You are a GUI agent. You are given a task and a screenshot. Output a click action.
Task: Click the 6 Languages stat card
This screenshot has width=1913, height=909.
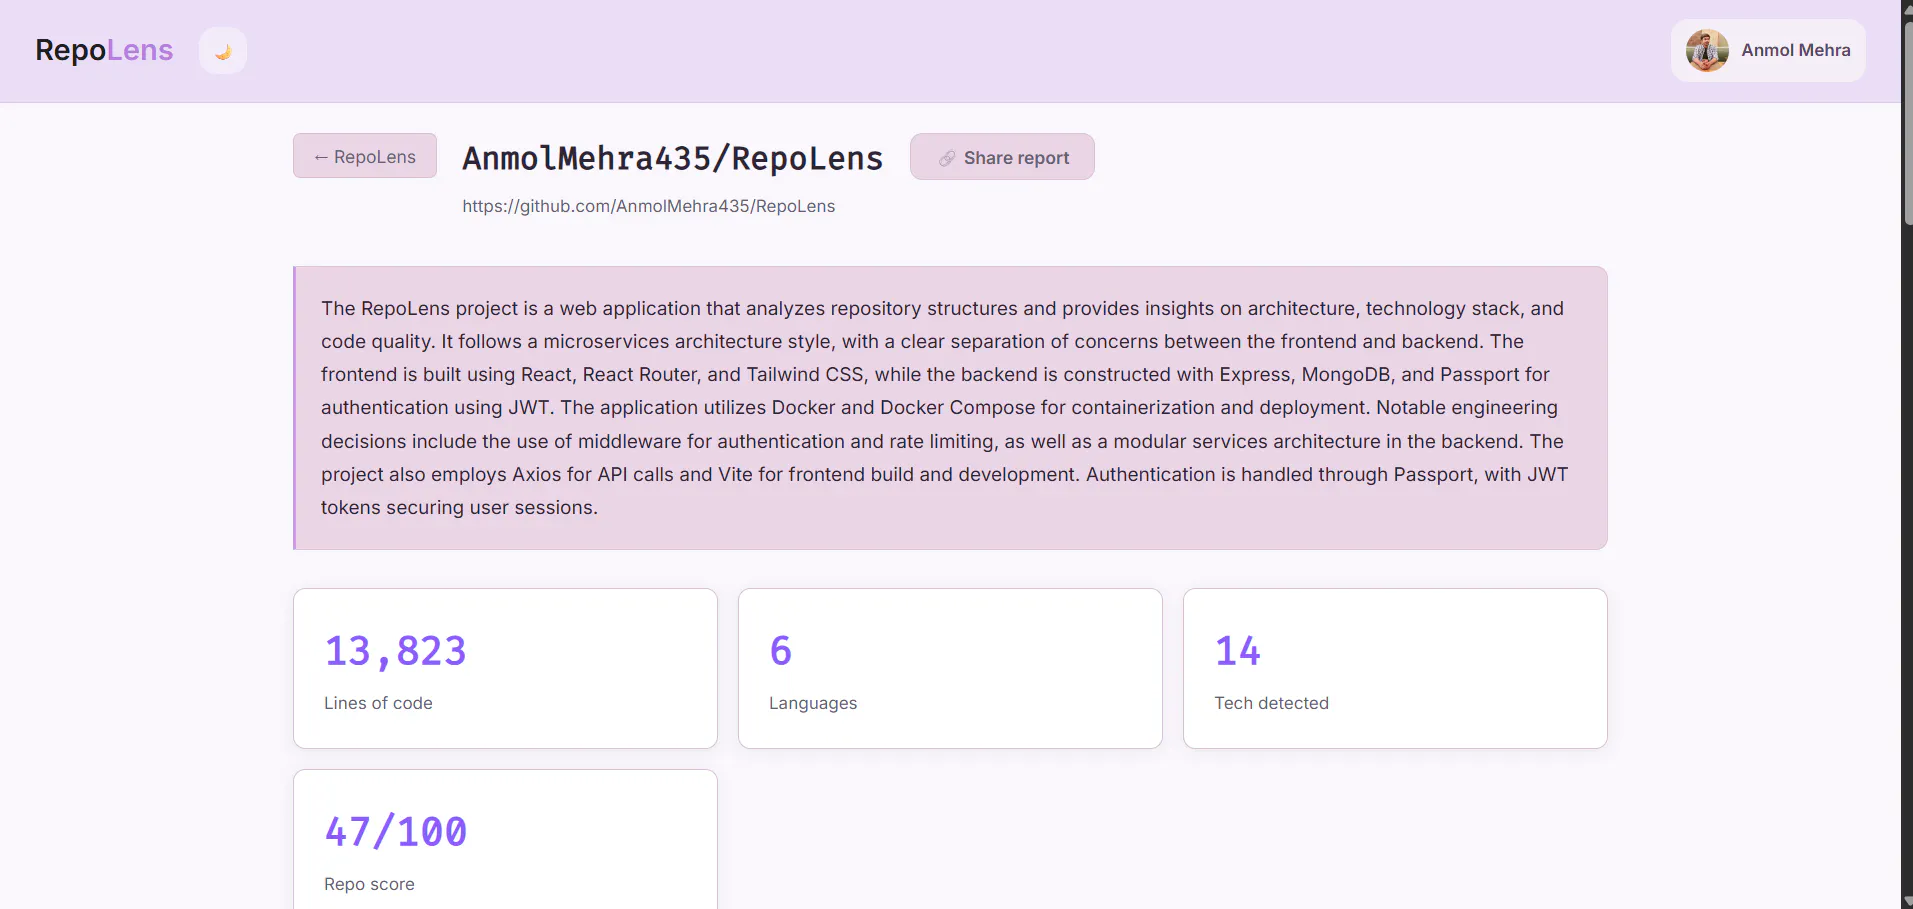tap(950, 668)
